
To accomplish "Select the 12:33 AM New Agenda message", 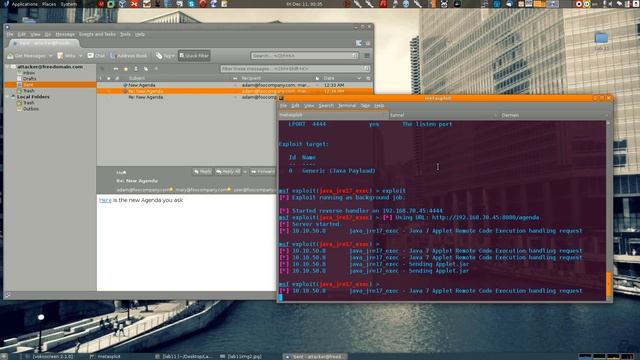I will (235, 85).
